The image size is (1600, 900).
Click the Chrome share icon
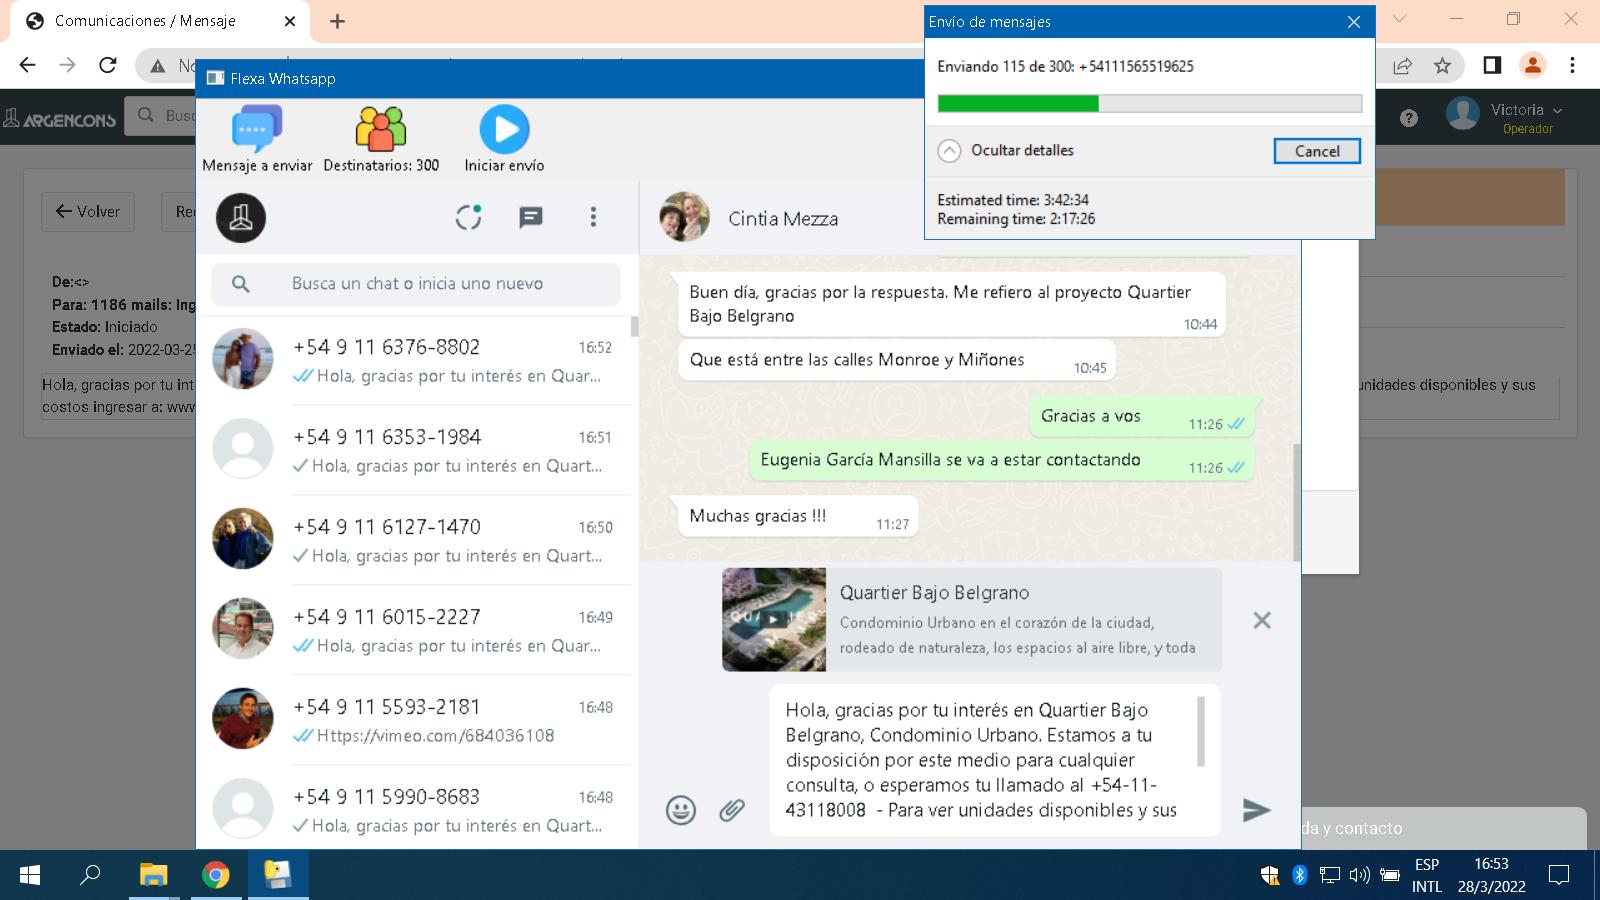tap(1402, 65)
